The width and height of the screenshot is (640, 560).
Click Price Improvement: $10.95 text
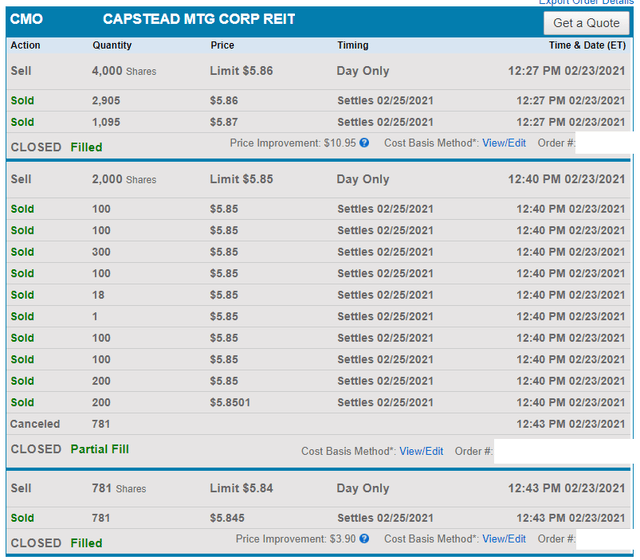point(293,143)
